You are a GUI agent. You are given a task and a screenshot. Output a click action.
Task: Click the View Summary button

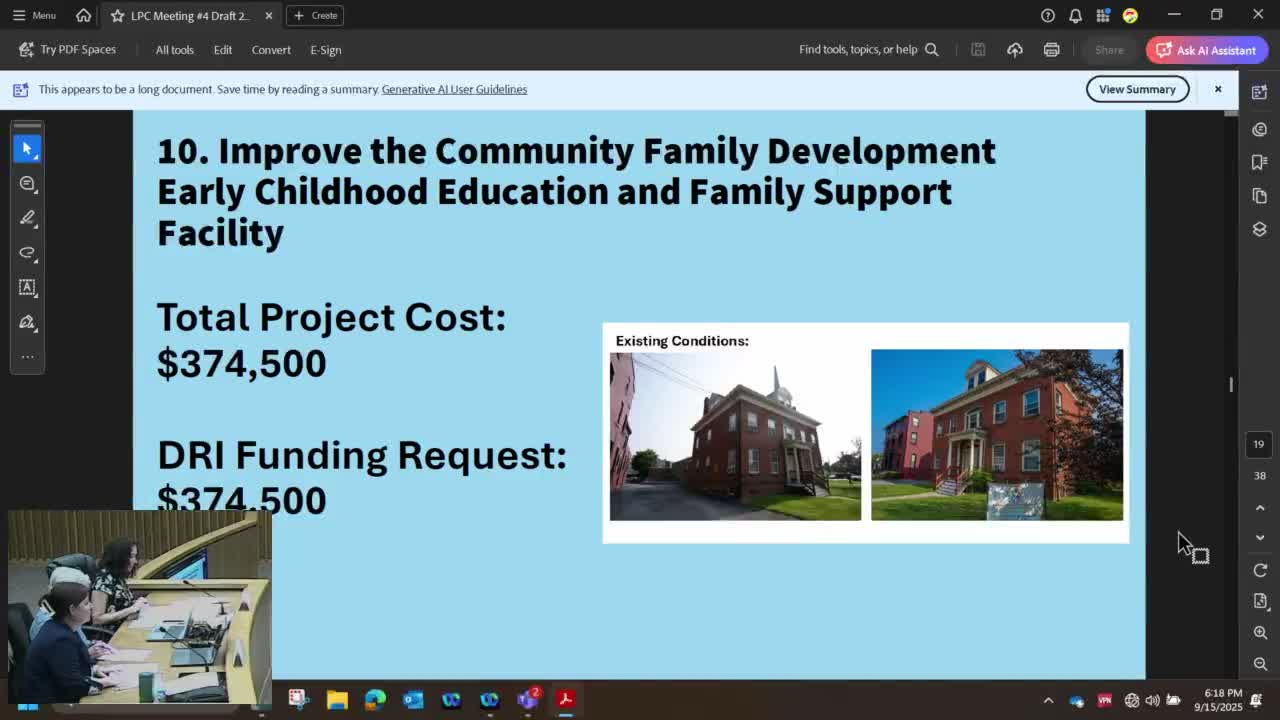click(x=1137, y=89)
